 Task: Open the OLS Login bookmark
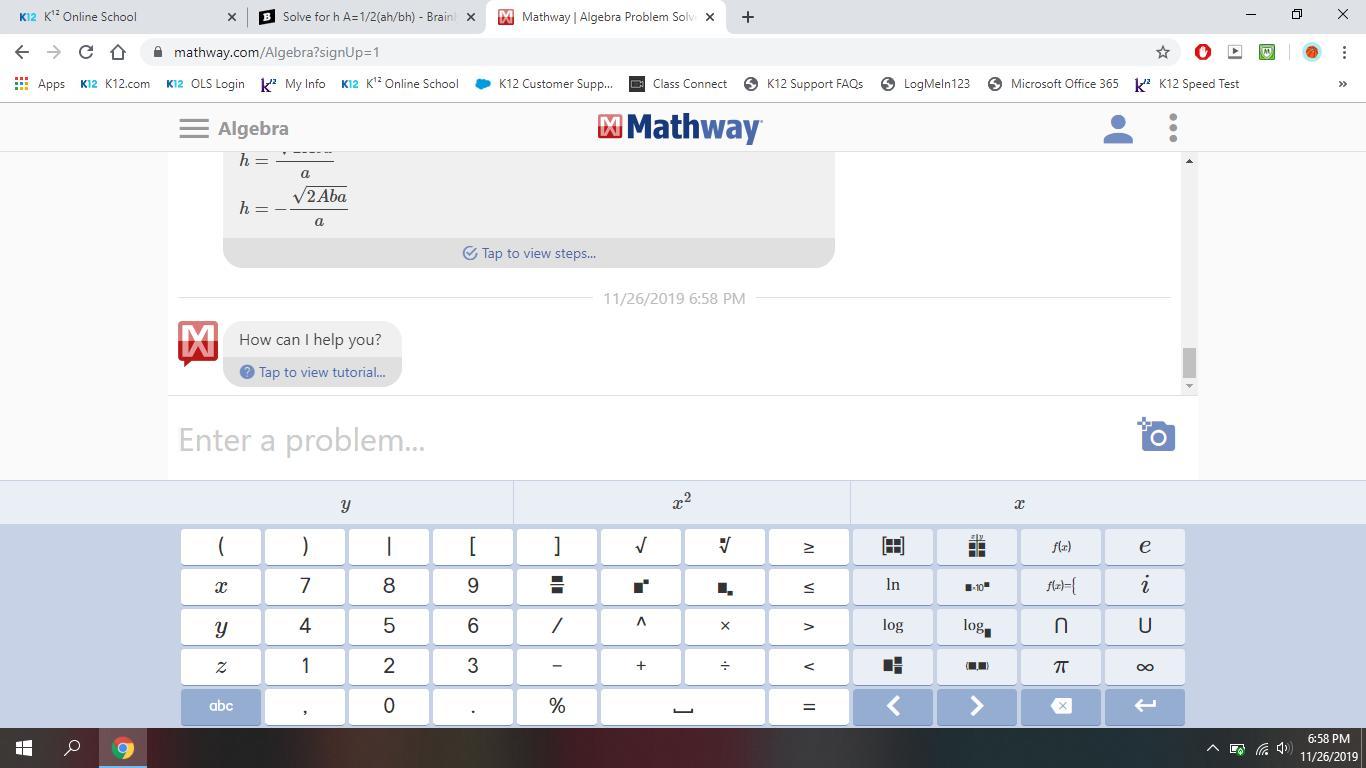coord(205,84)
